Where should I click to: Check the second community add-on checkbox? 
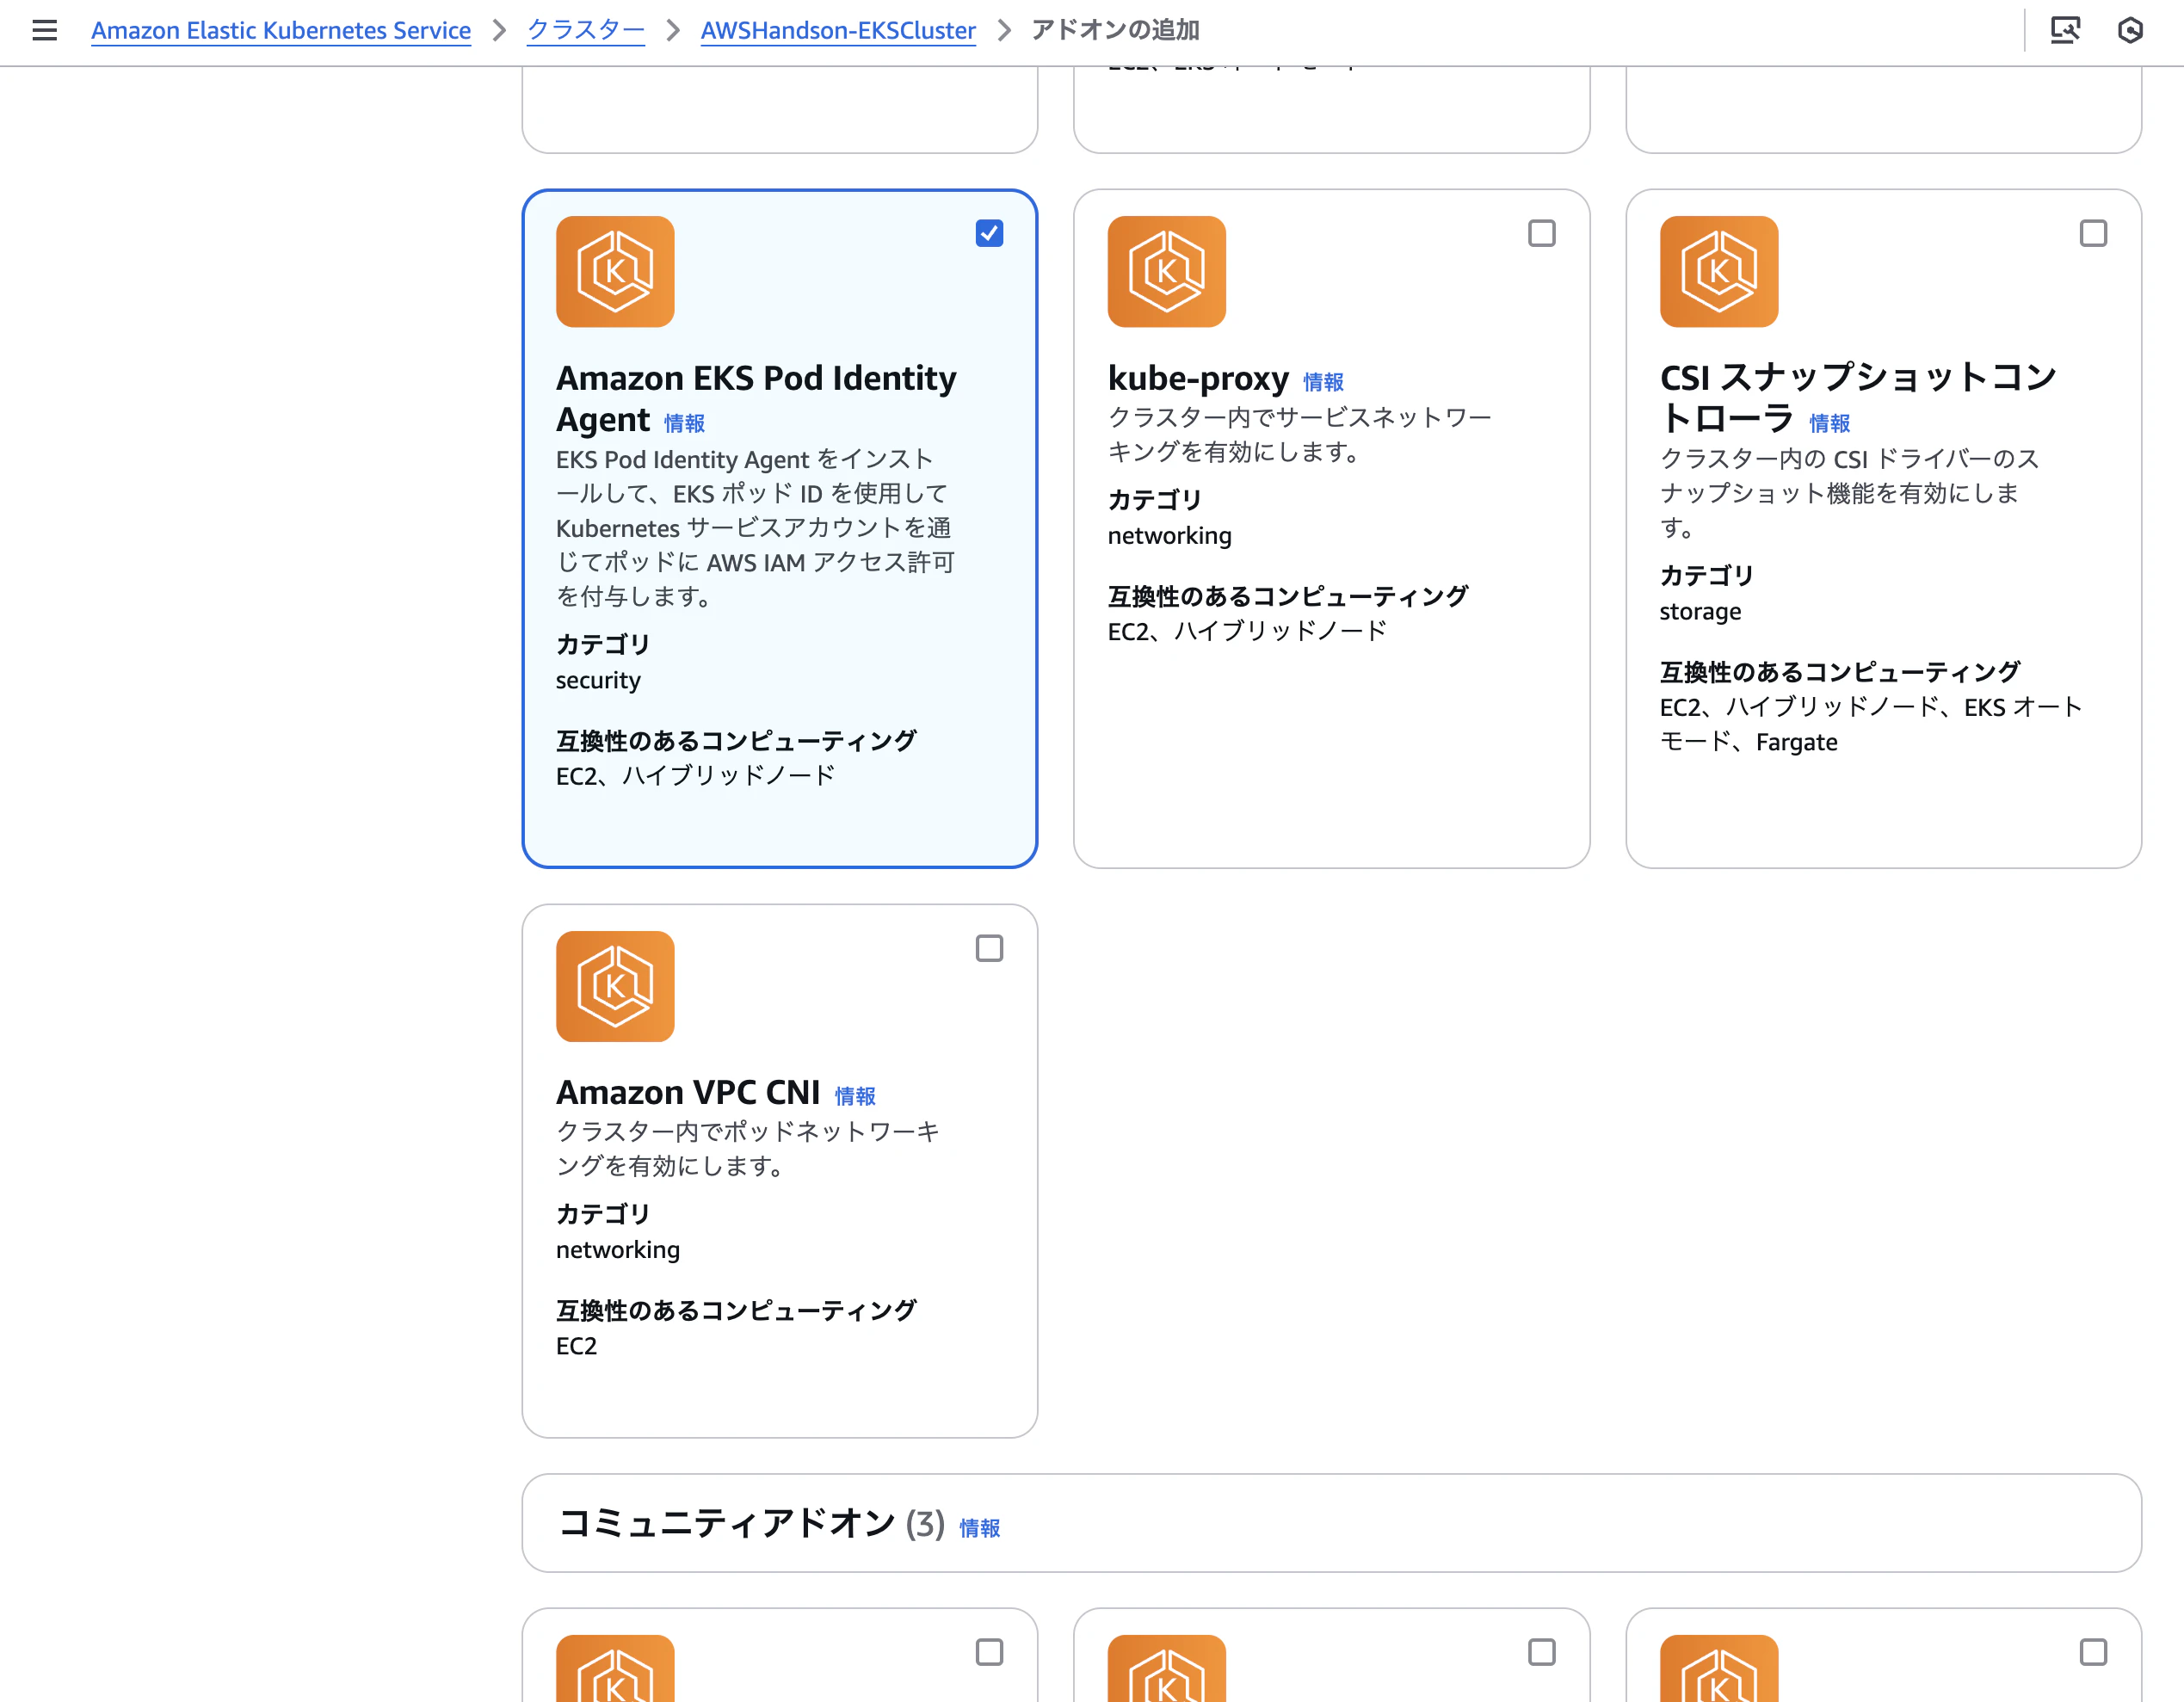(1541, 1652)
